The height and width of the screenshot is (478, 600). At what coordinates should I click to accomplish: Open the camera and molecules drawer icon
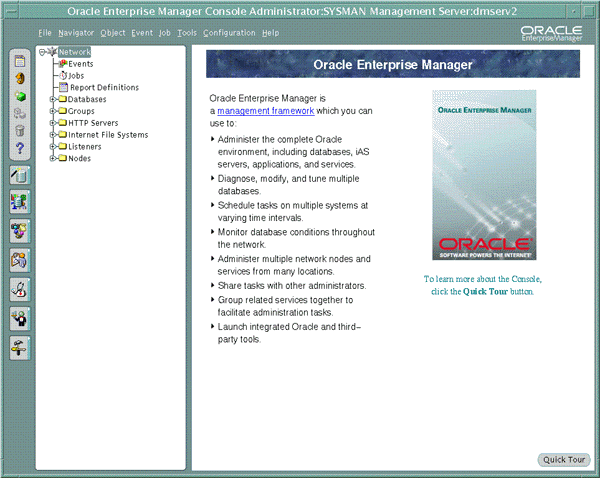point(20,231)
